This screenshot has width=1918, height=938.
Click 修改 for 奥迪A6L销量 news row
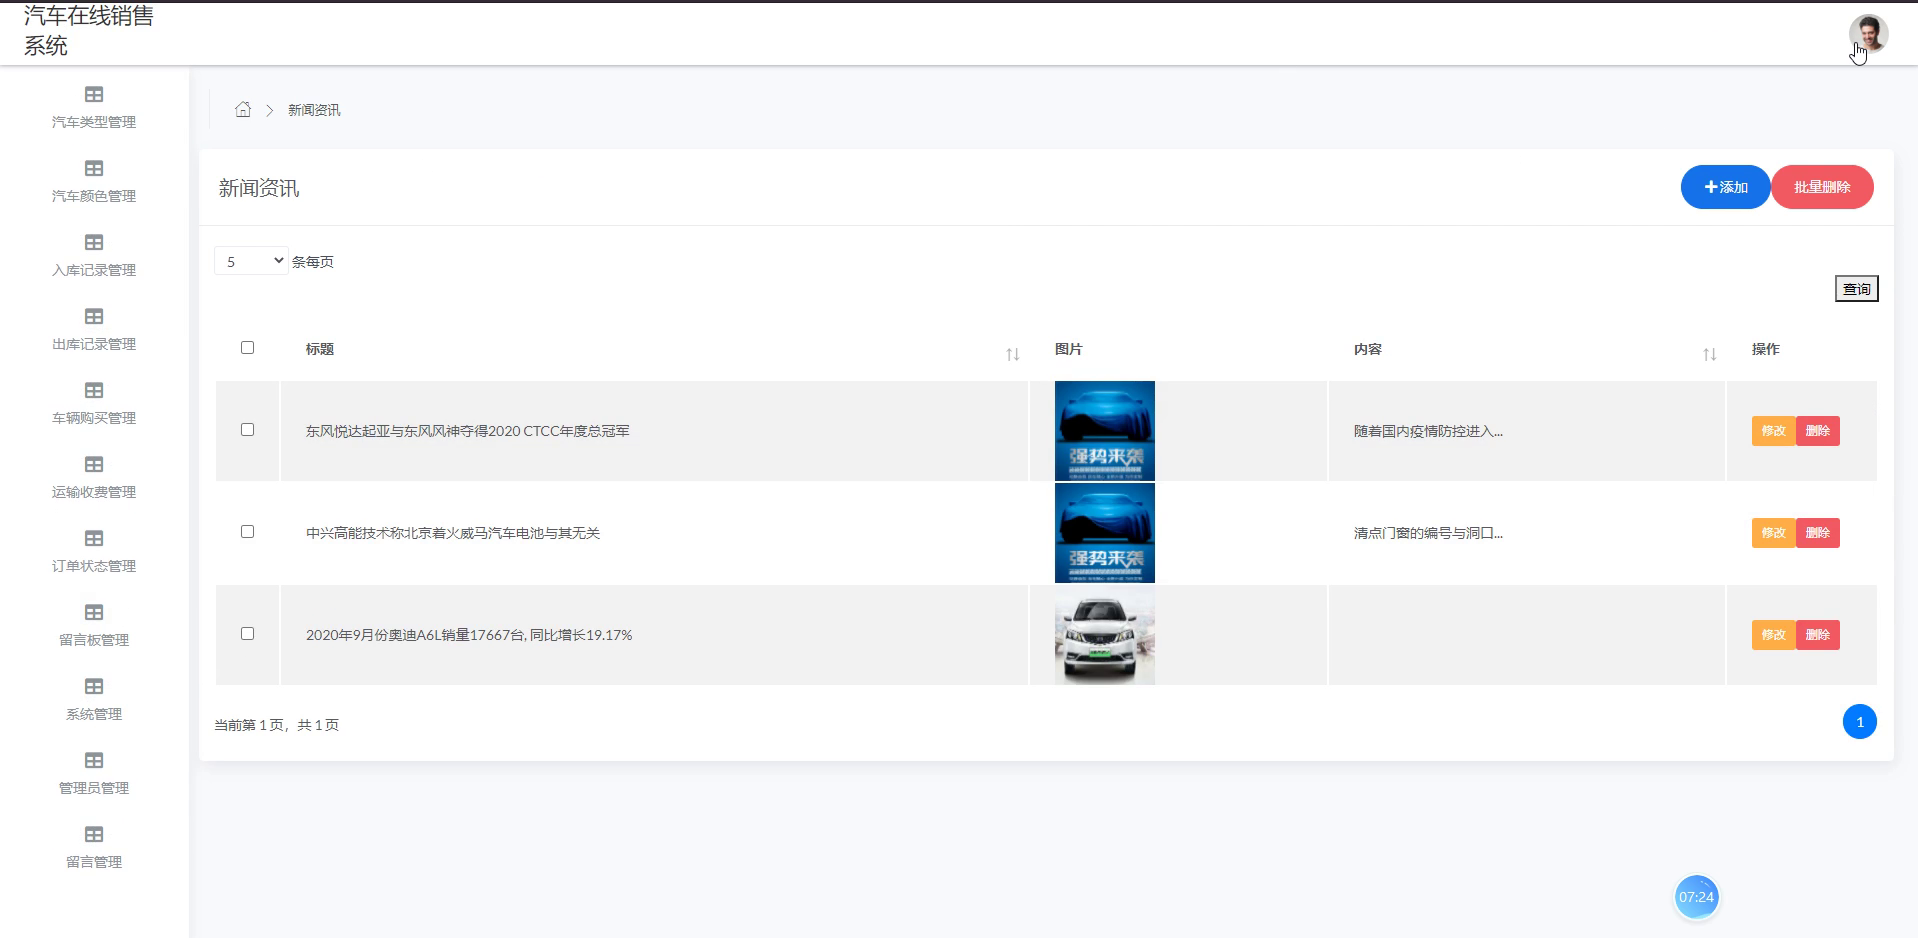(1773, 635)
